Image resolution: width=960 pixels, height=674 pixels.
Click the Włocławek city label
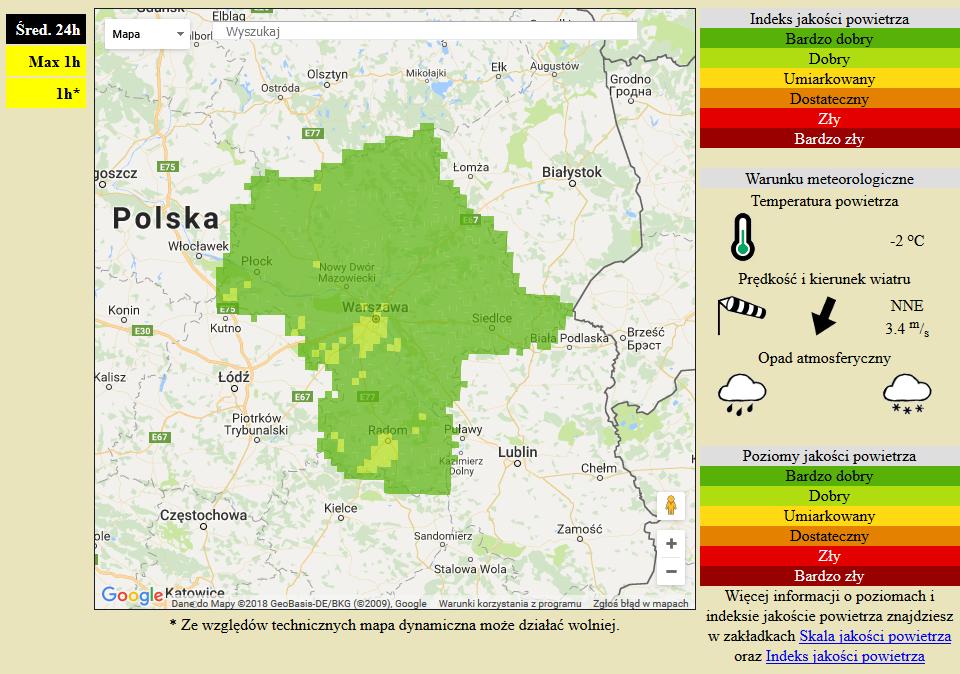click(x=198, y=246)
